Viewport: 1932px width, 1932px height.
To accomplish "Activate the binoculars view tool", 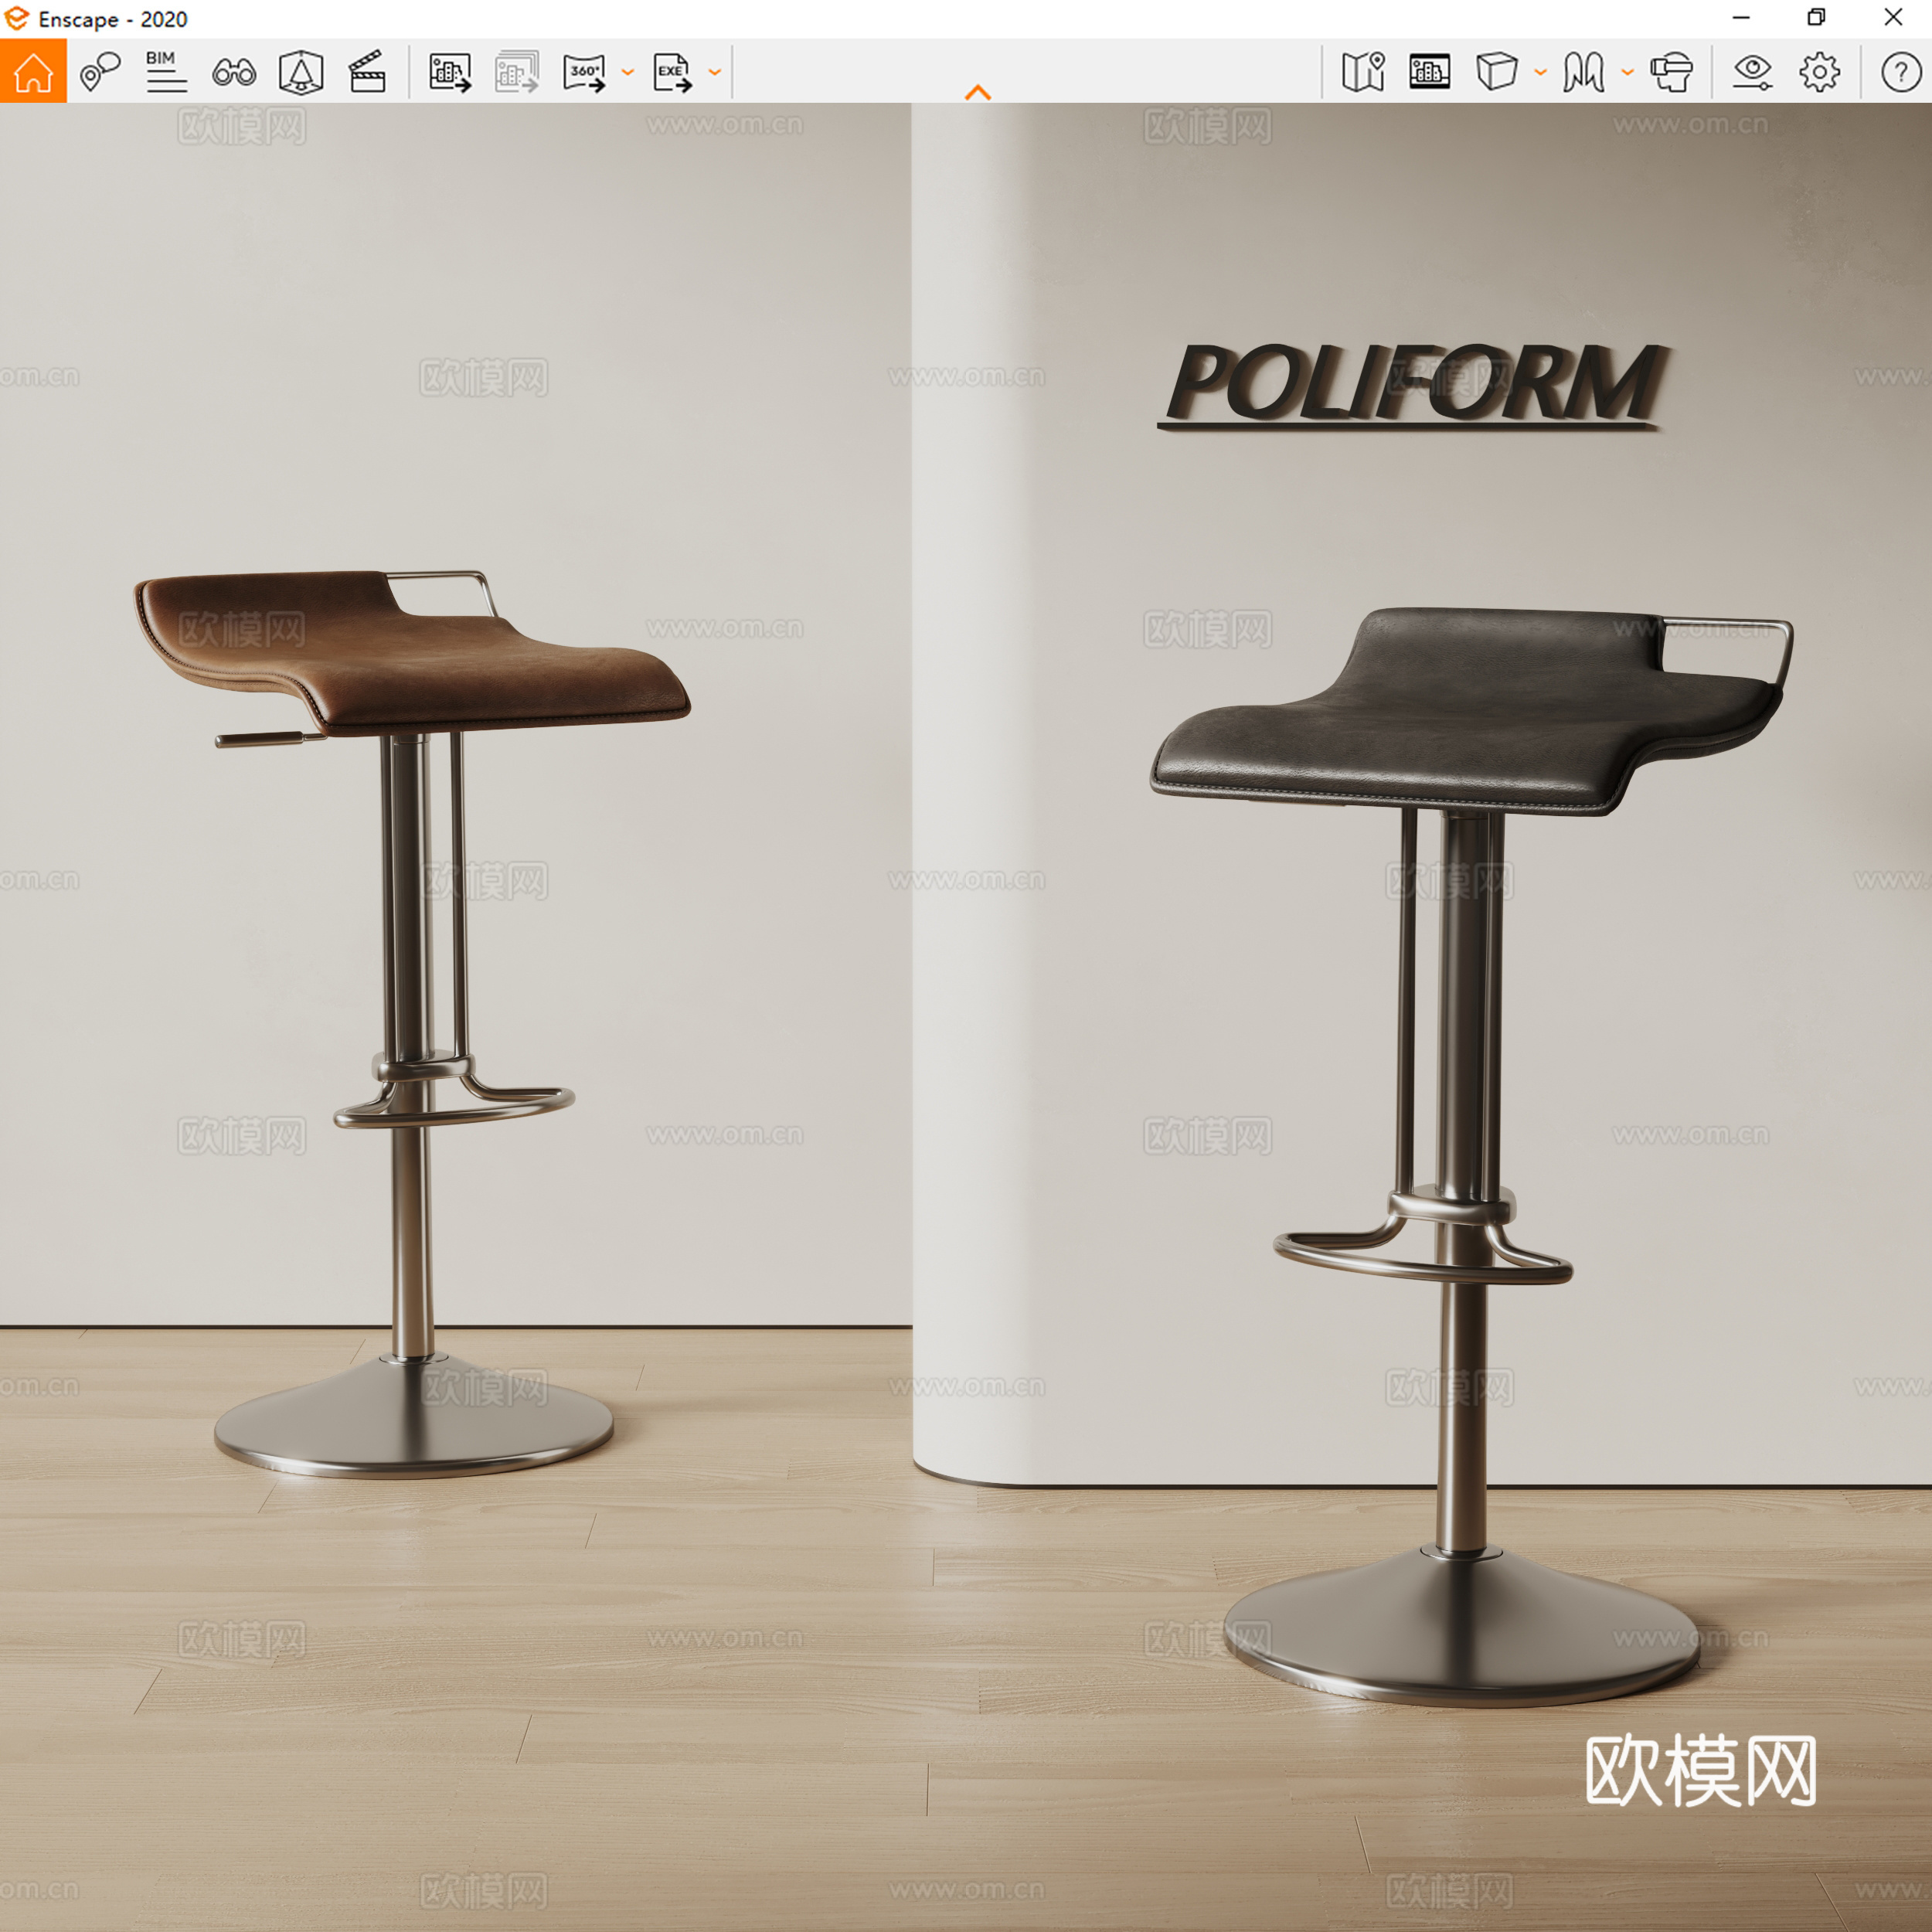I will point(233,71).
